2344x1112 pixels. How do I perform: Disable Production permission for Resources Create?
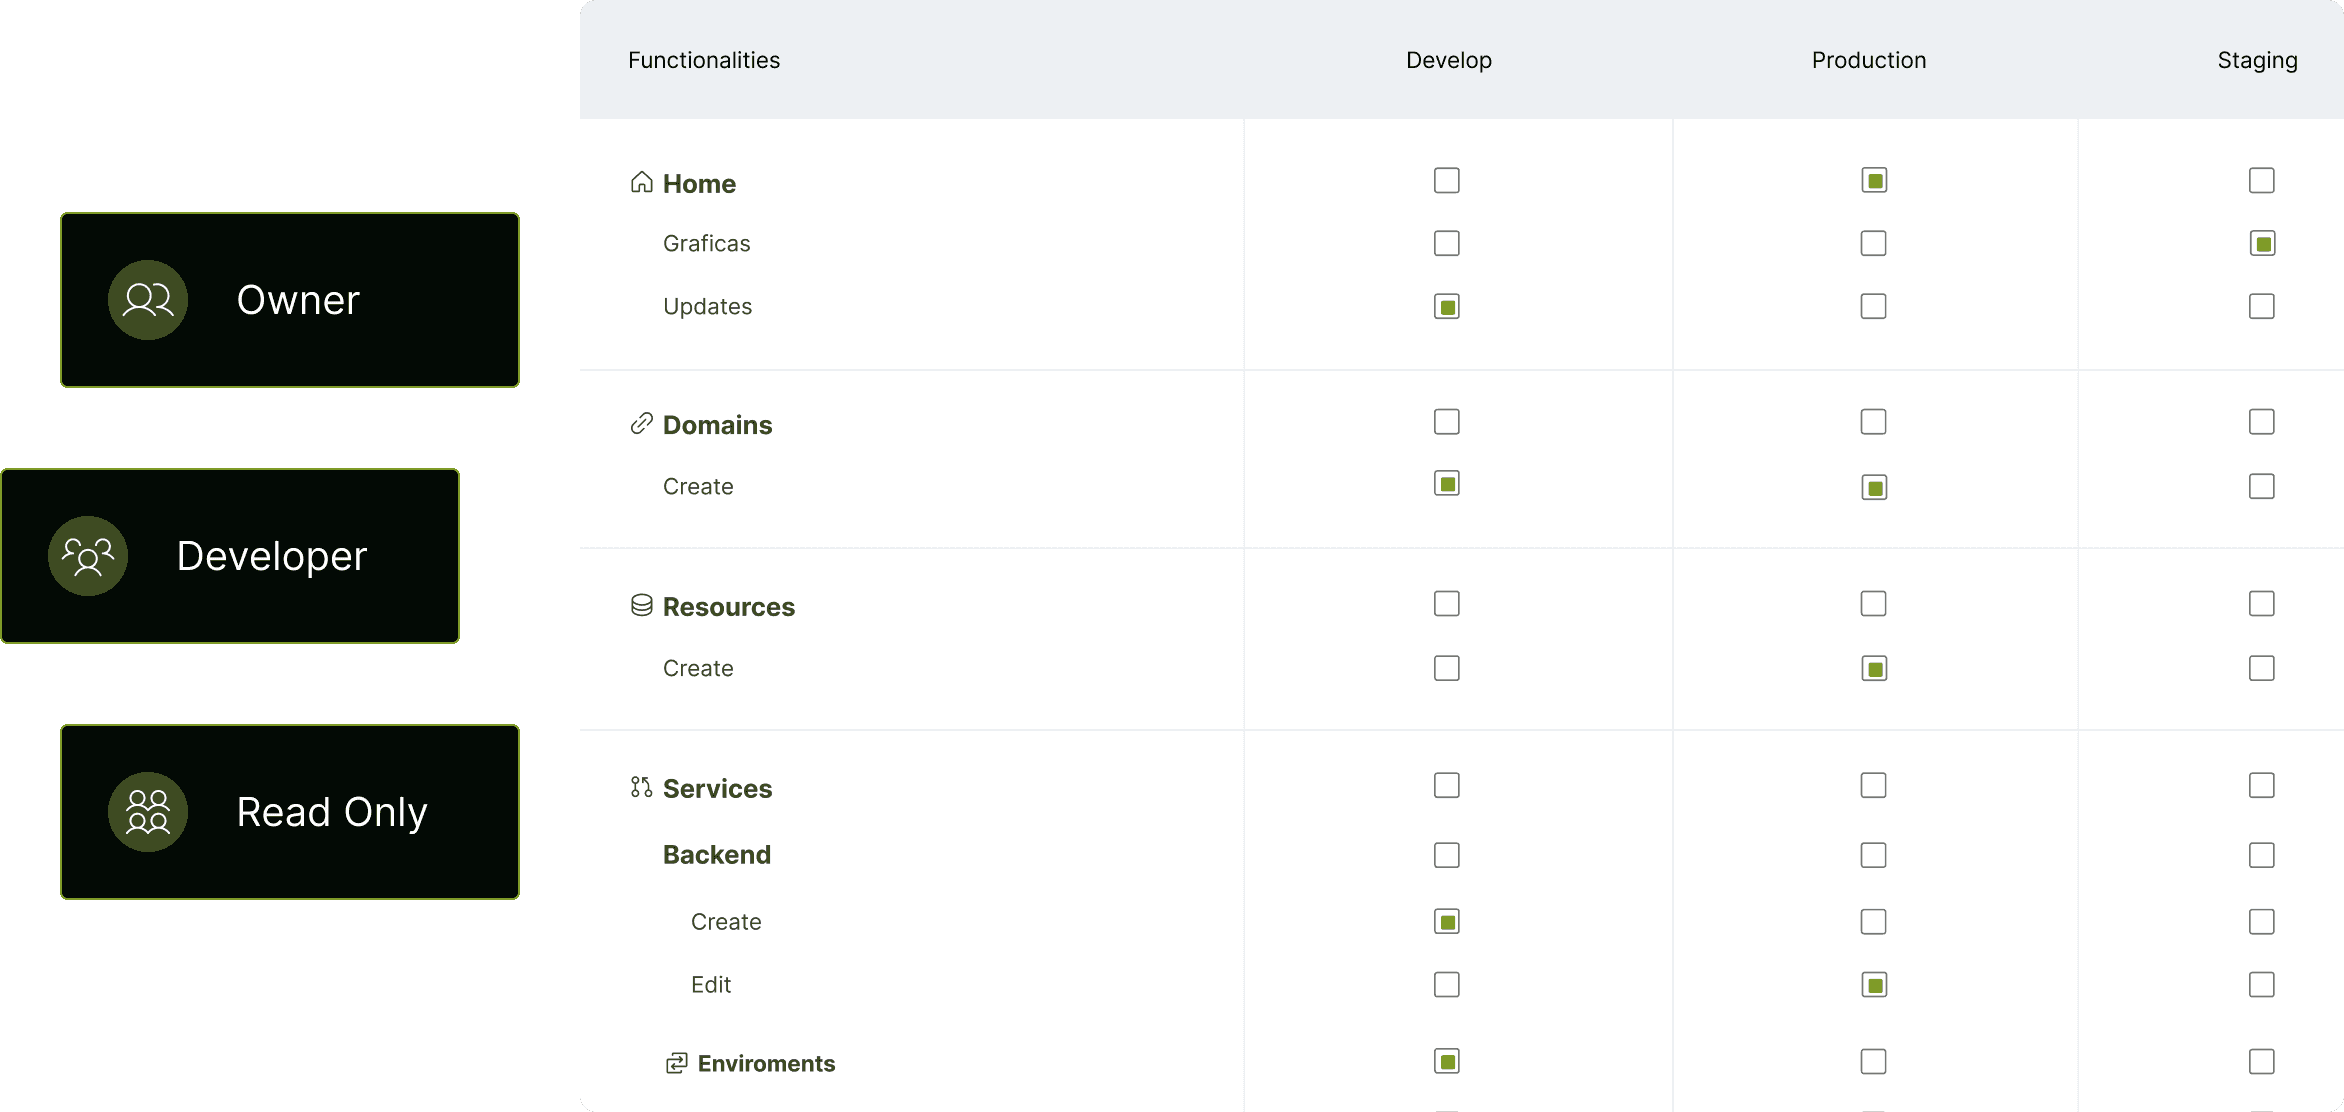tap(1873, 668)
